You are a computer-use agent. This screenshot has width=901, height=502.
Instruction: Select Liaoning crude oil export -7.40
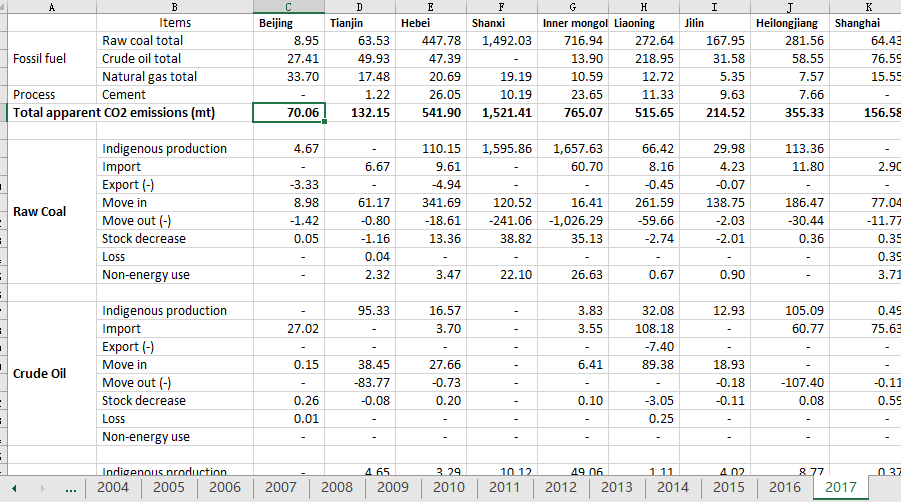[644, 347]
